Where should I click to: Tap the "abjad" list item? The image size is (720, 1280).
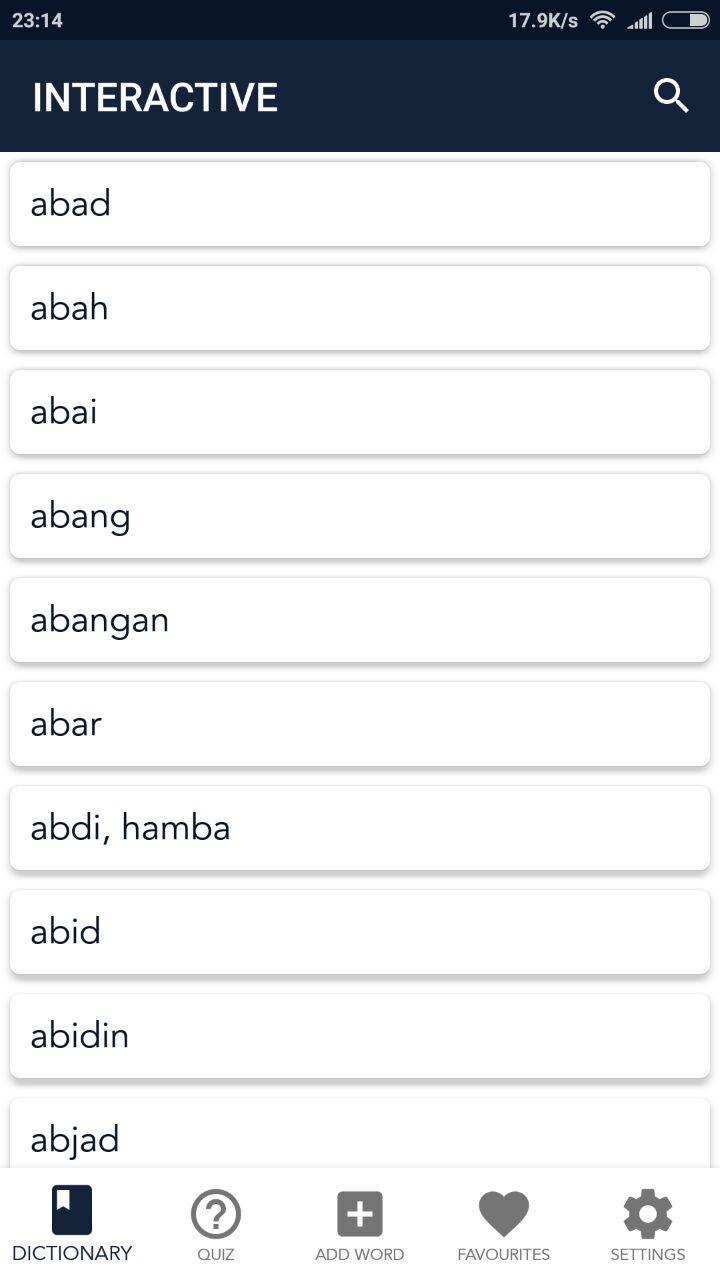[x=360, y=1133]
